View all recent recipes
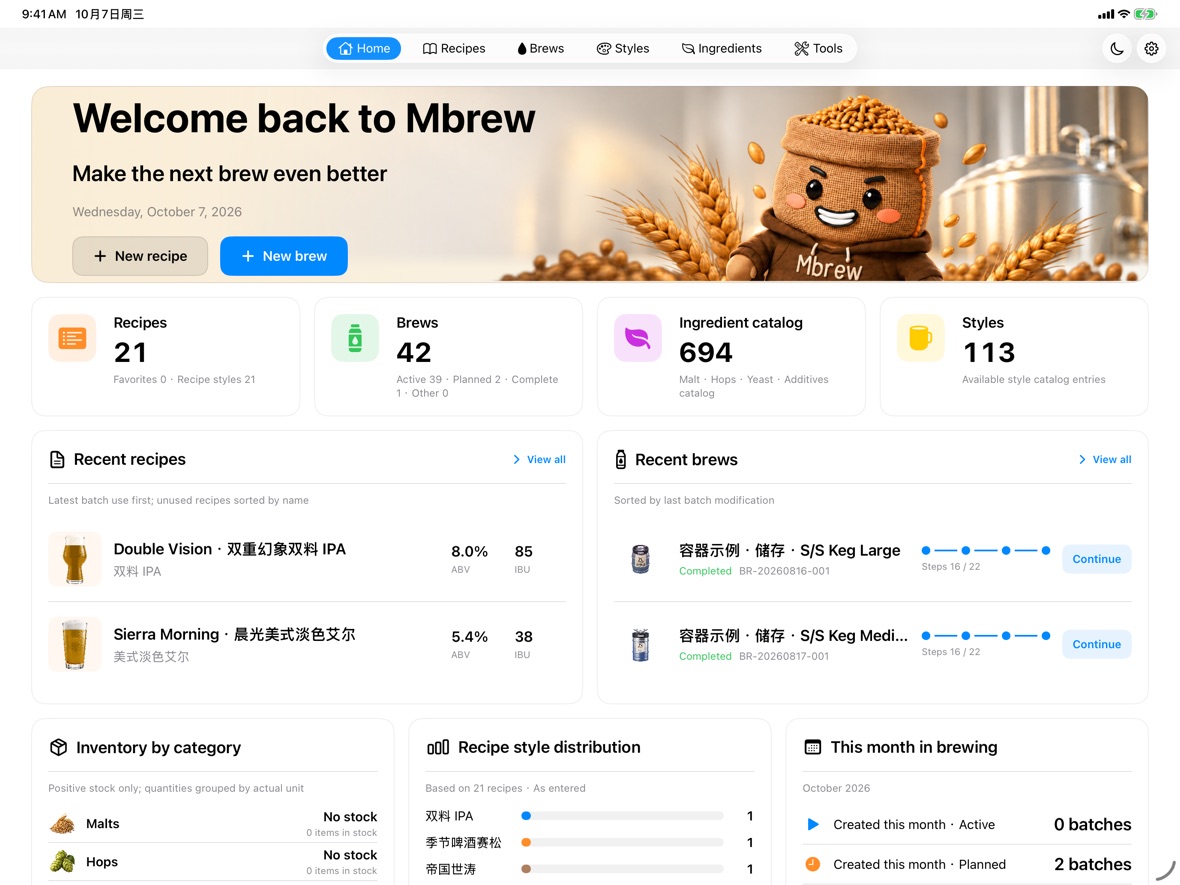Image resolution: width=1180 pixels, height=885 pixels. (x=540, y=460)
